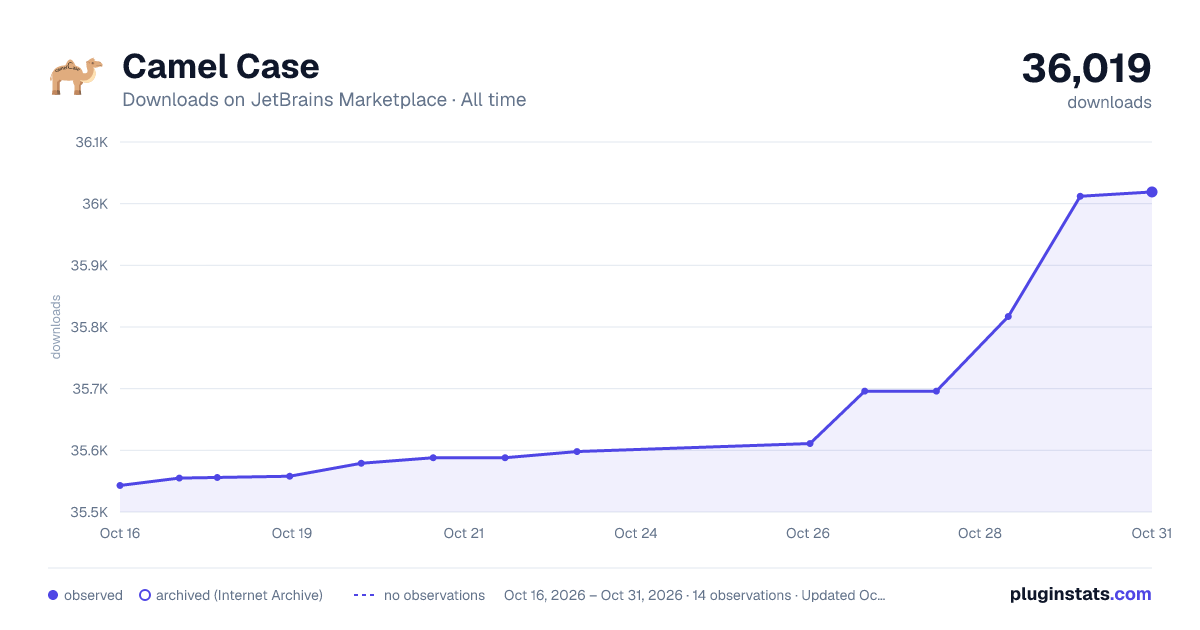Click the Oct 24 x-axis label
The image size is (1200, 630).
[636, 533]
